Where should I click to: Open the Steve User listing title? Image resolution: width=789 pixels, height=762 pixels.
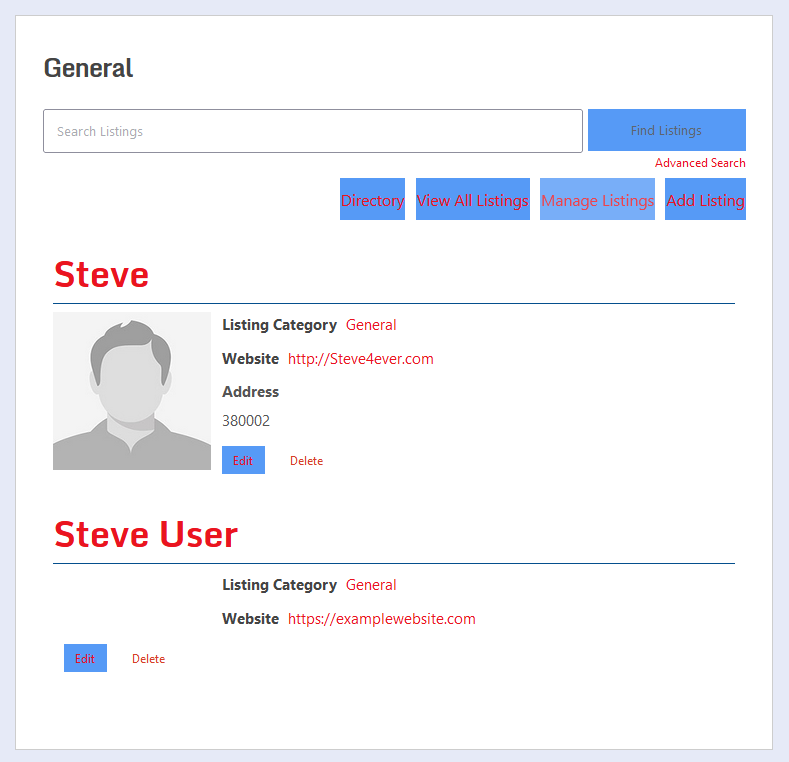(146, 535)
